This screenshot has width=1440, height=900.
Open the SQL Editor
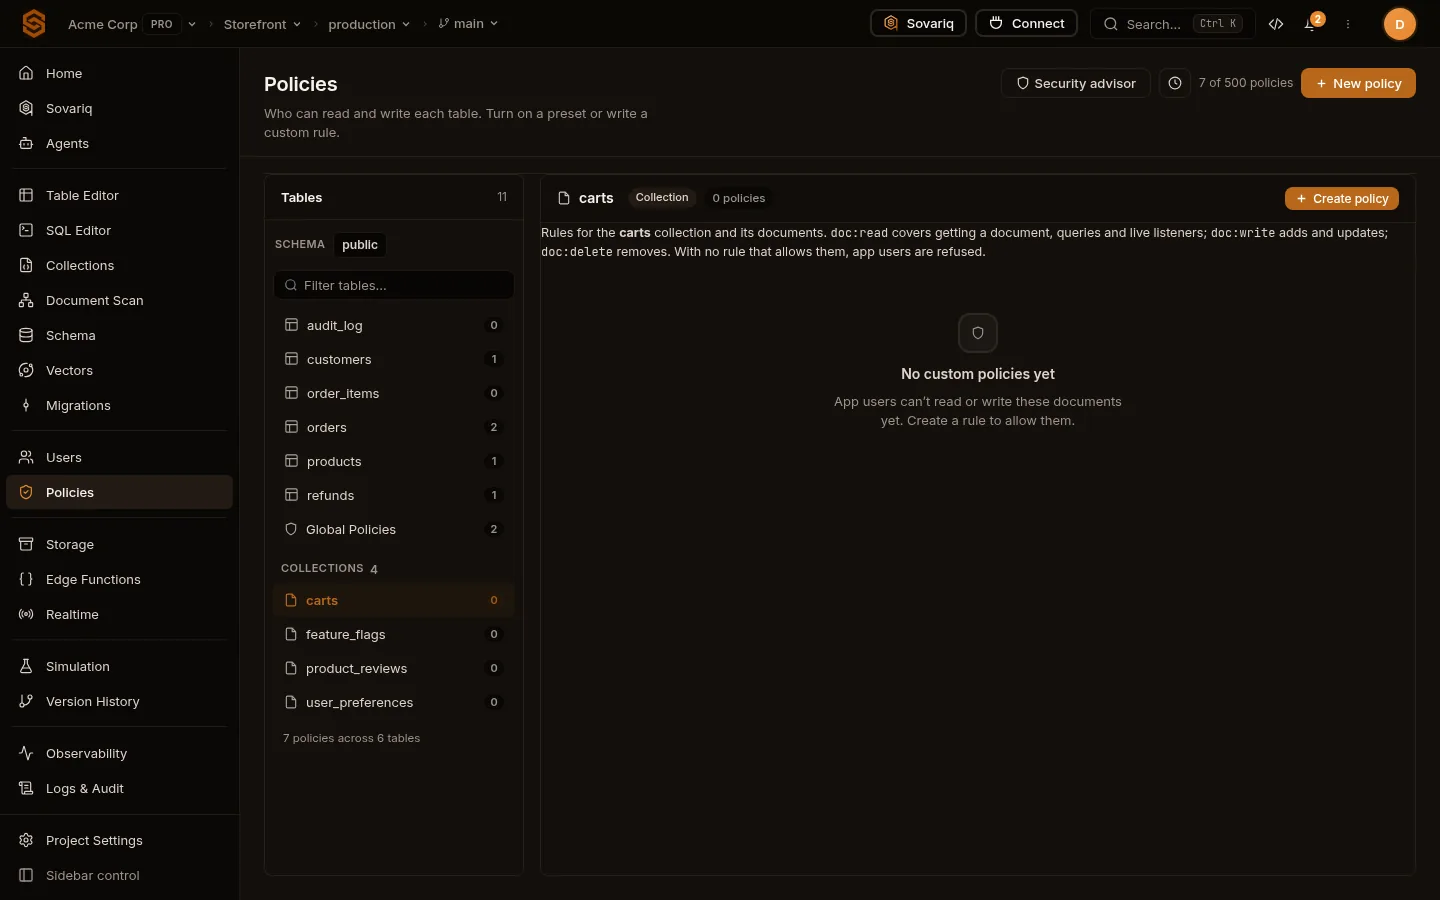(x=119, y=230)
